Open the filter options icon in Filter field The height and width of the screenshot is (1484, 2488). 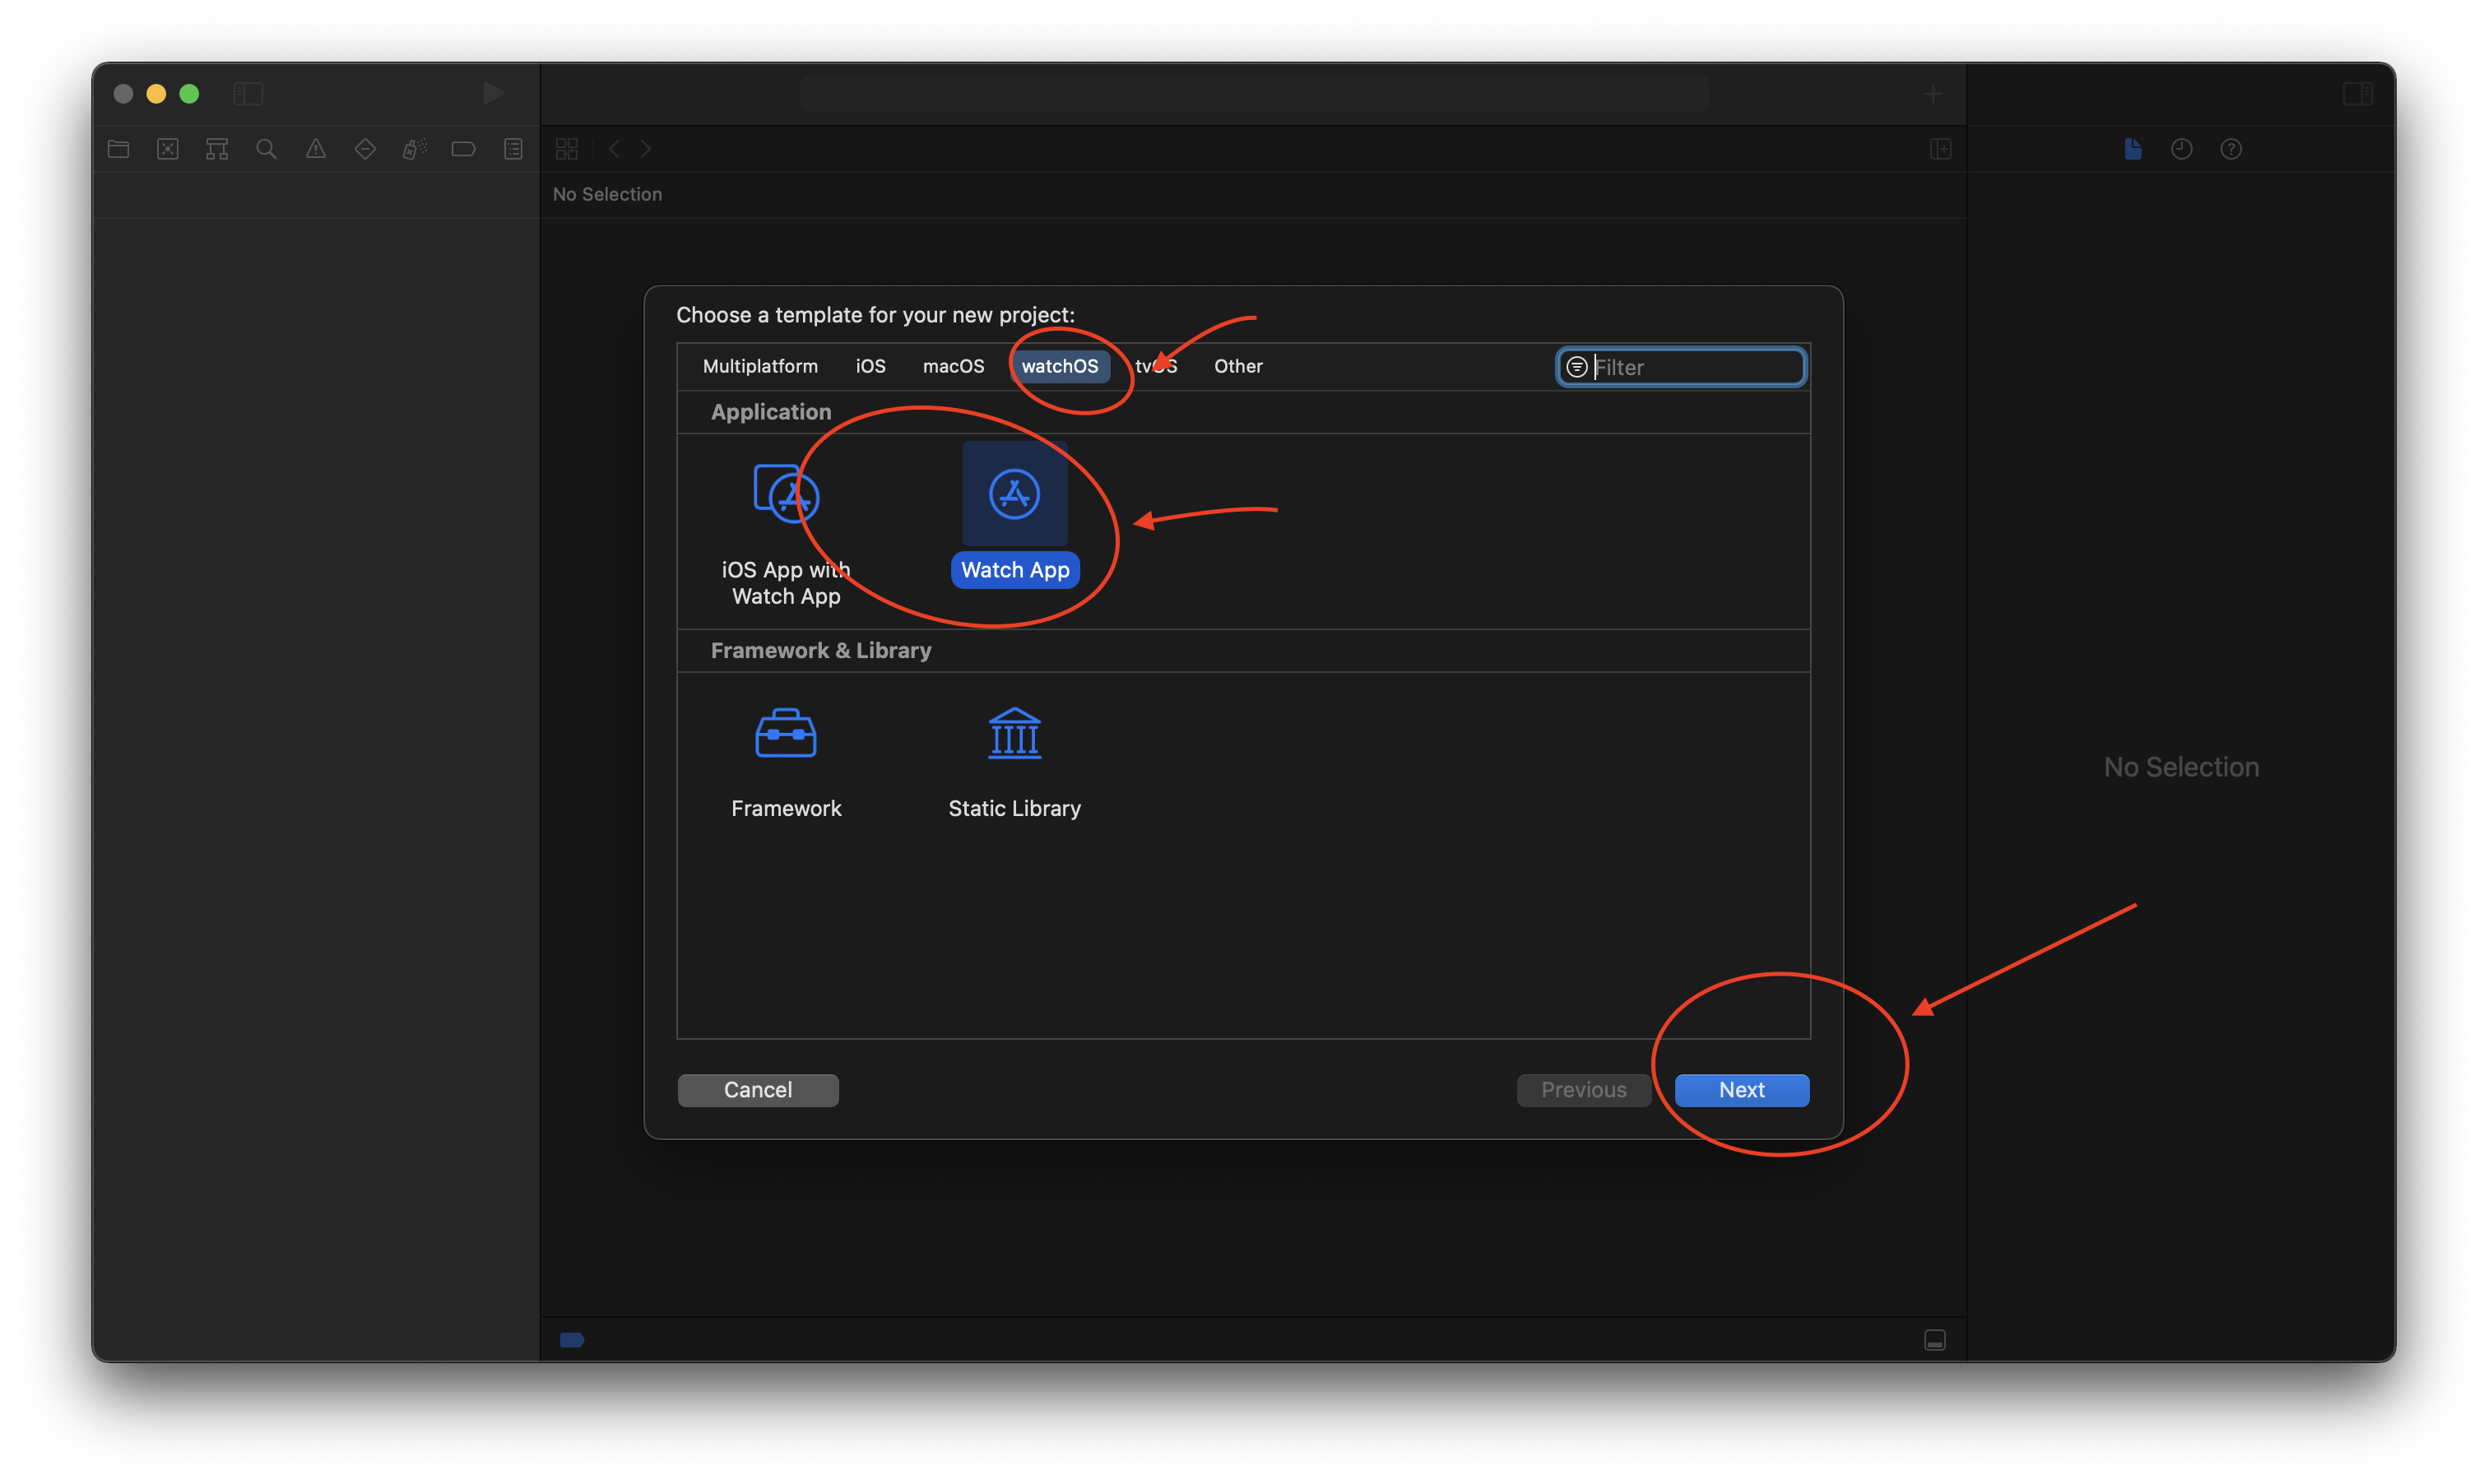1576,367
